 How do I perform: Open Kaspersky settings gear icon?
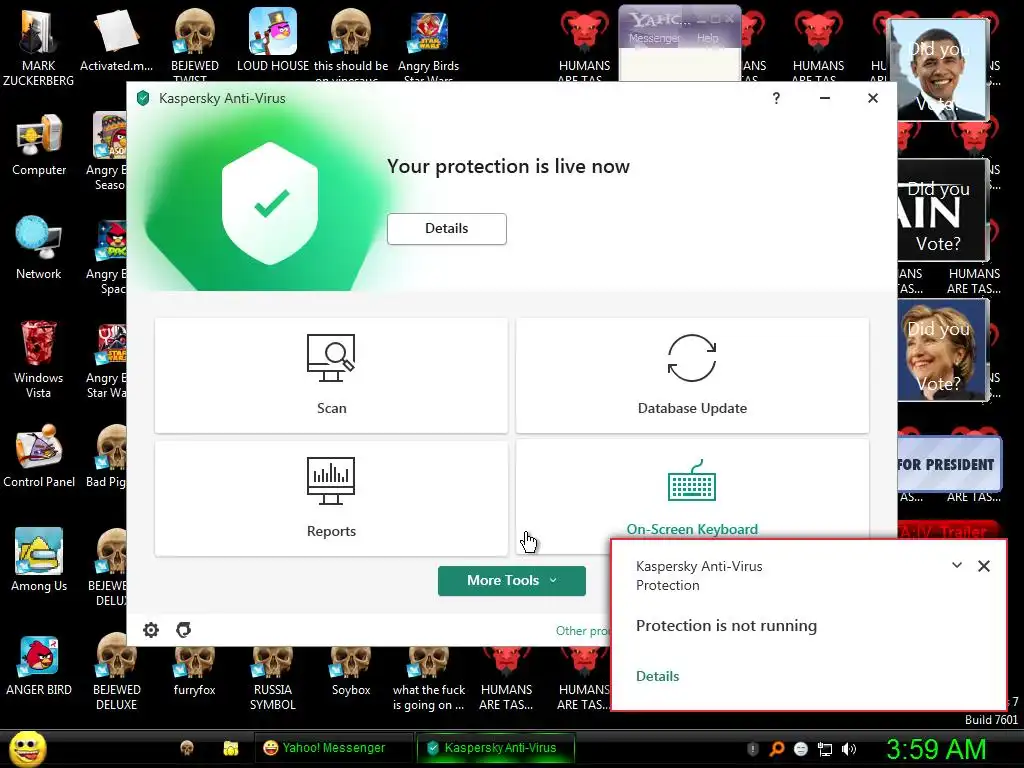click(x=151, y=630)
